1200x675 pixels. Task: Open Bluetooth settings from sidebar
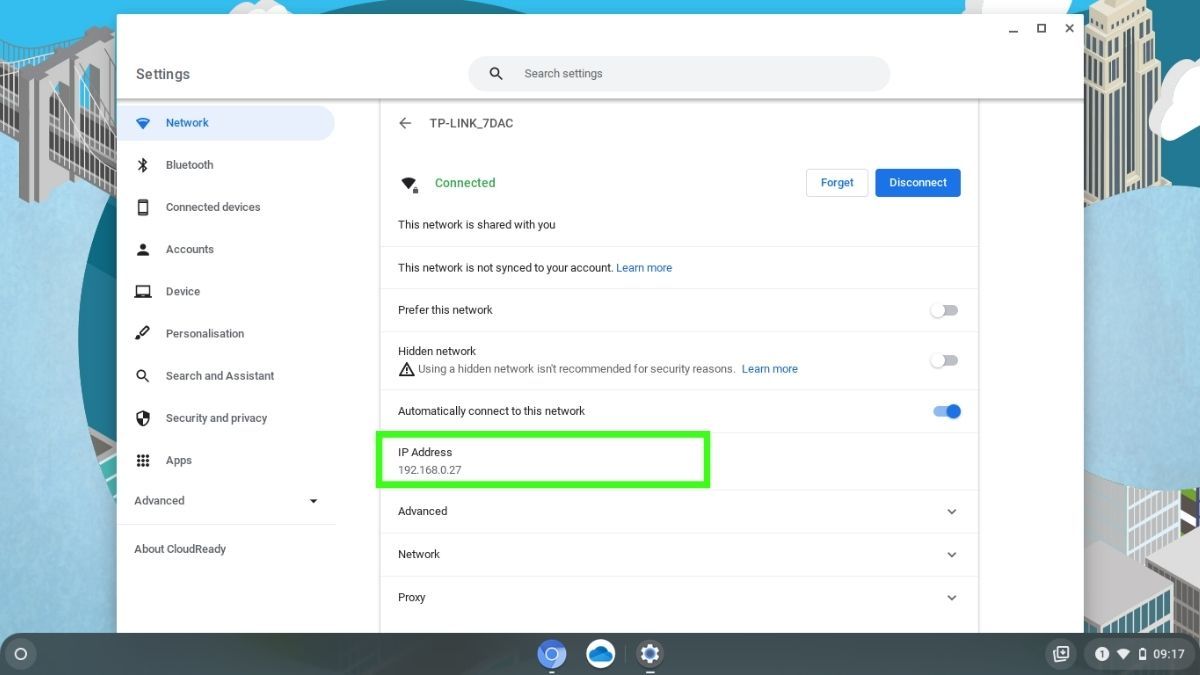(x=189, y=164)
